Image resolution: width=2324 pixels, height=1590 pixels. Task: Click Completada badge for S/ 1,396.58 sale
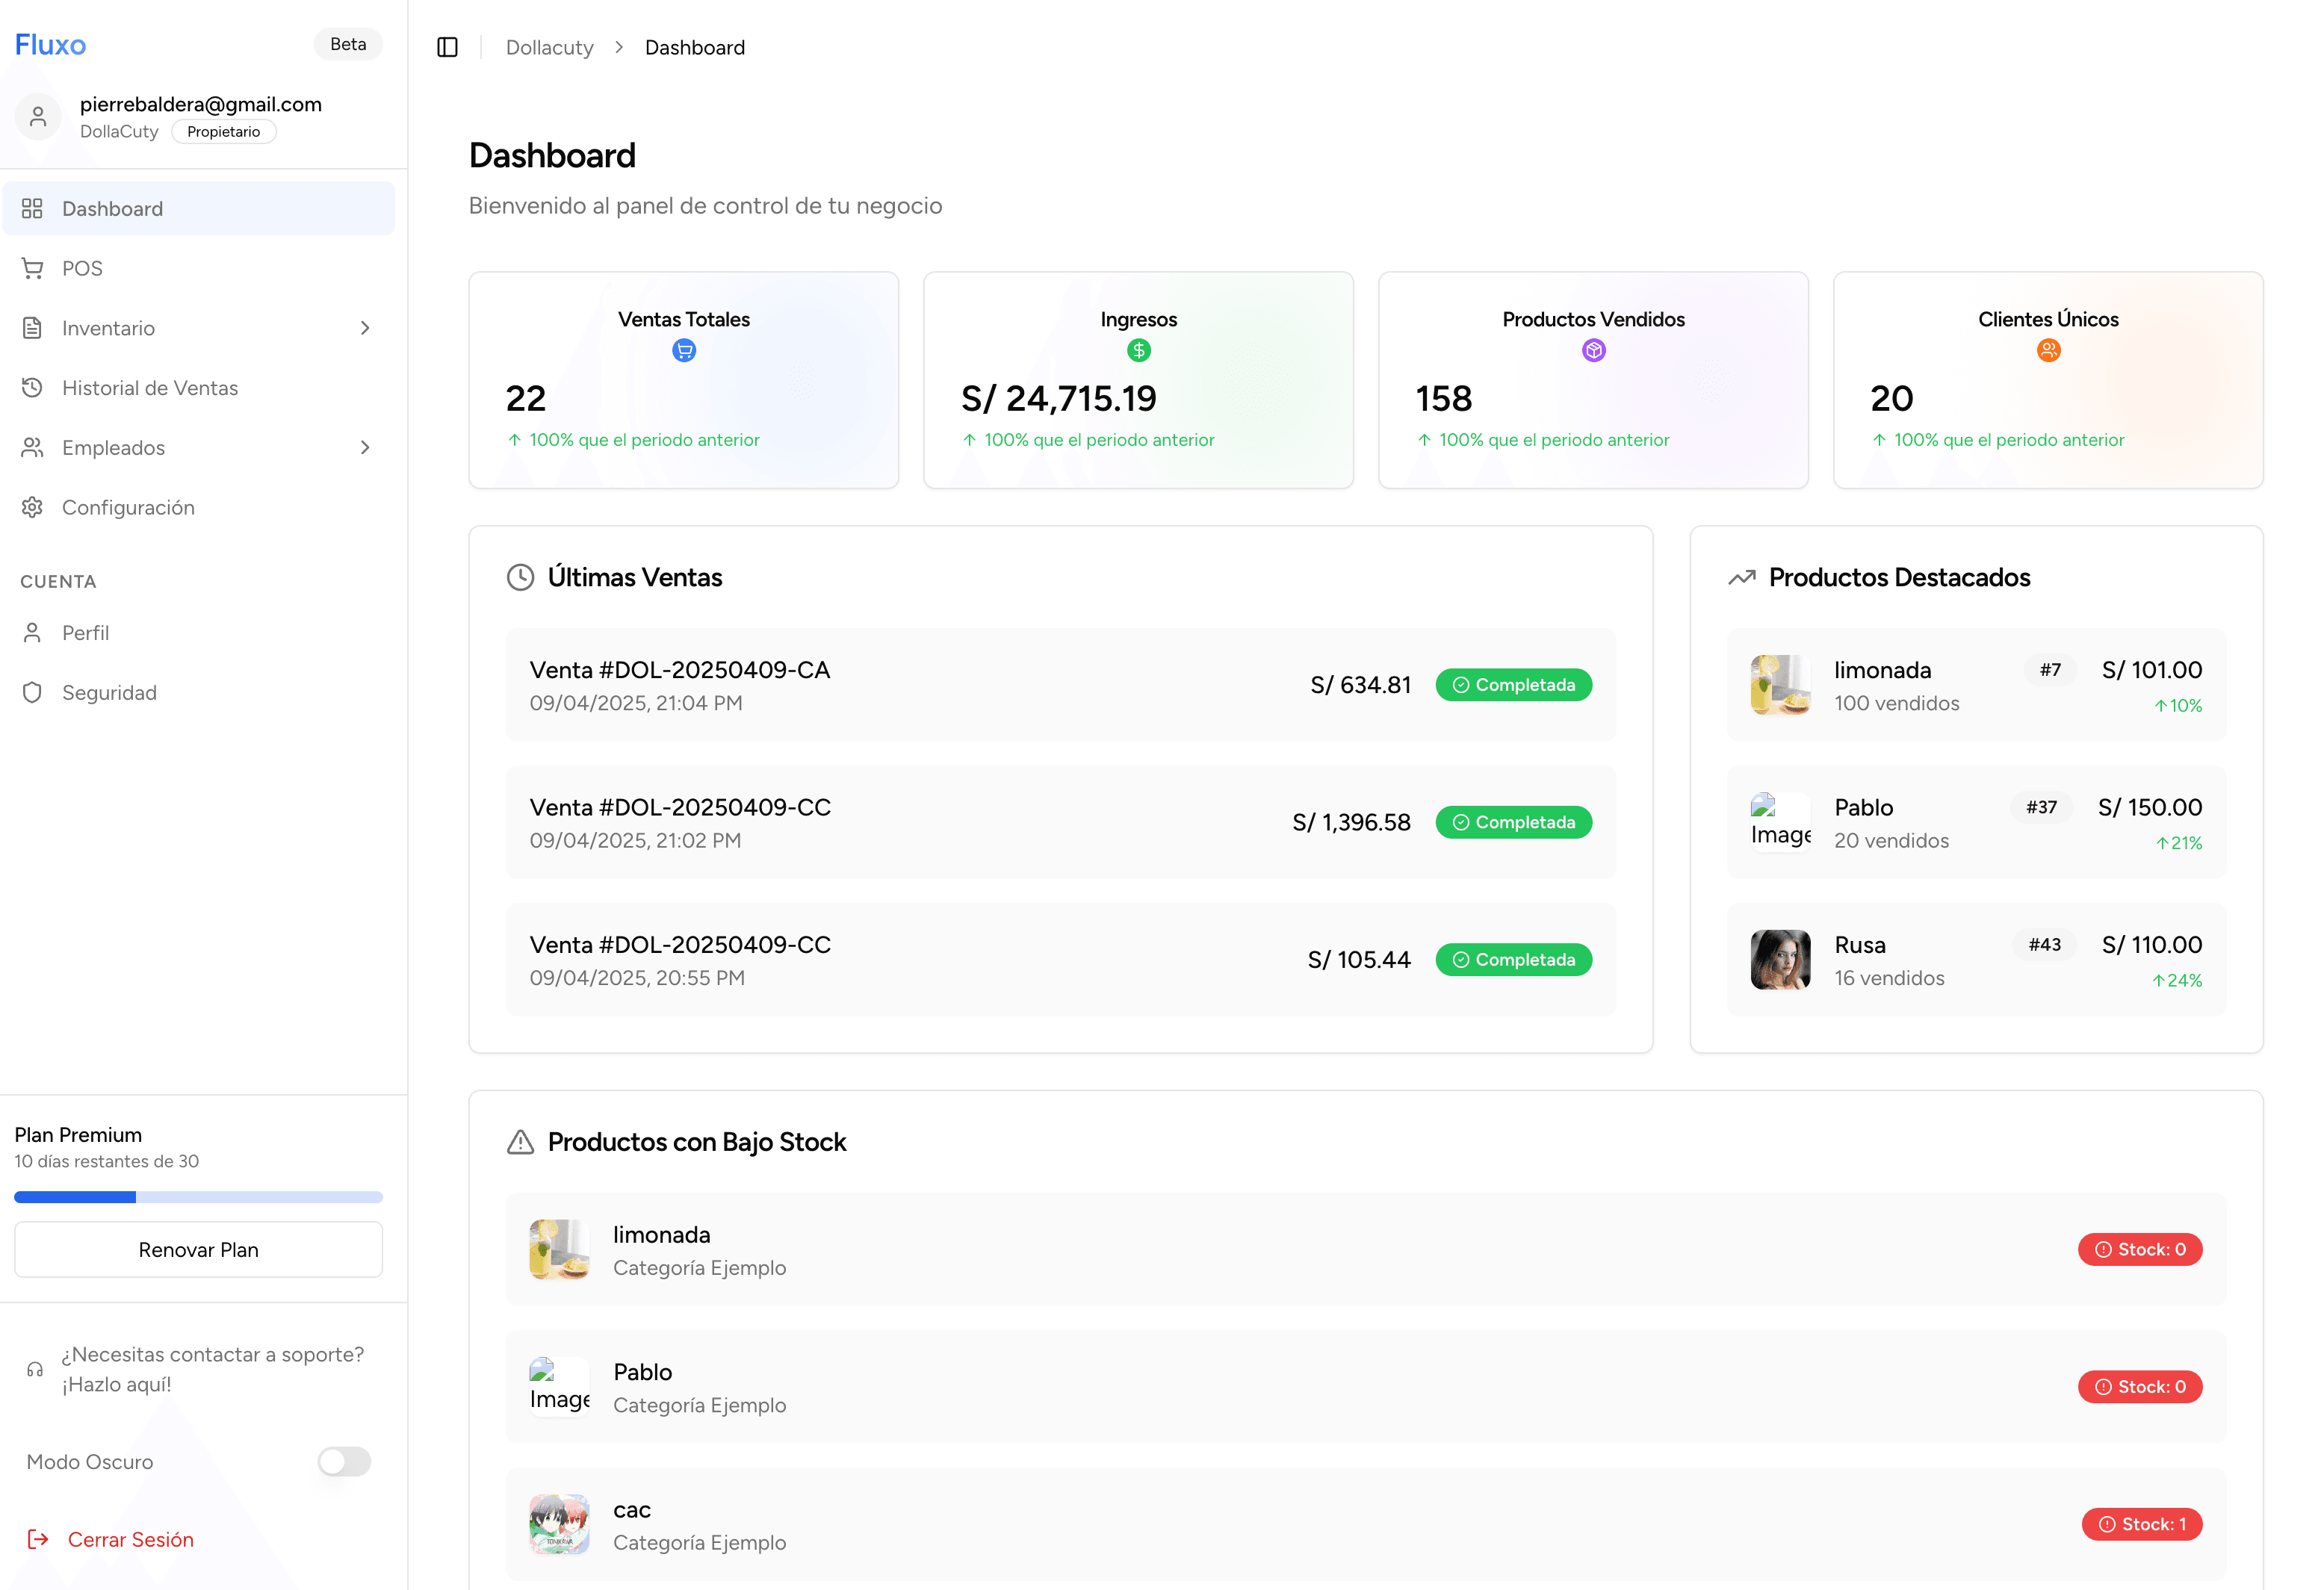(1514, 823)
